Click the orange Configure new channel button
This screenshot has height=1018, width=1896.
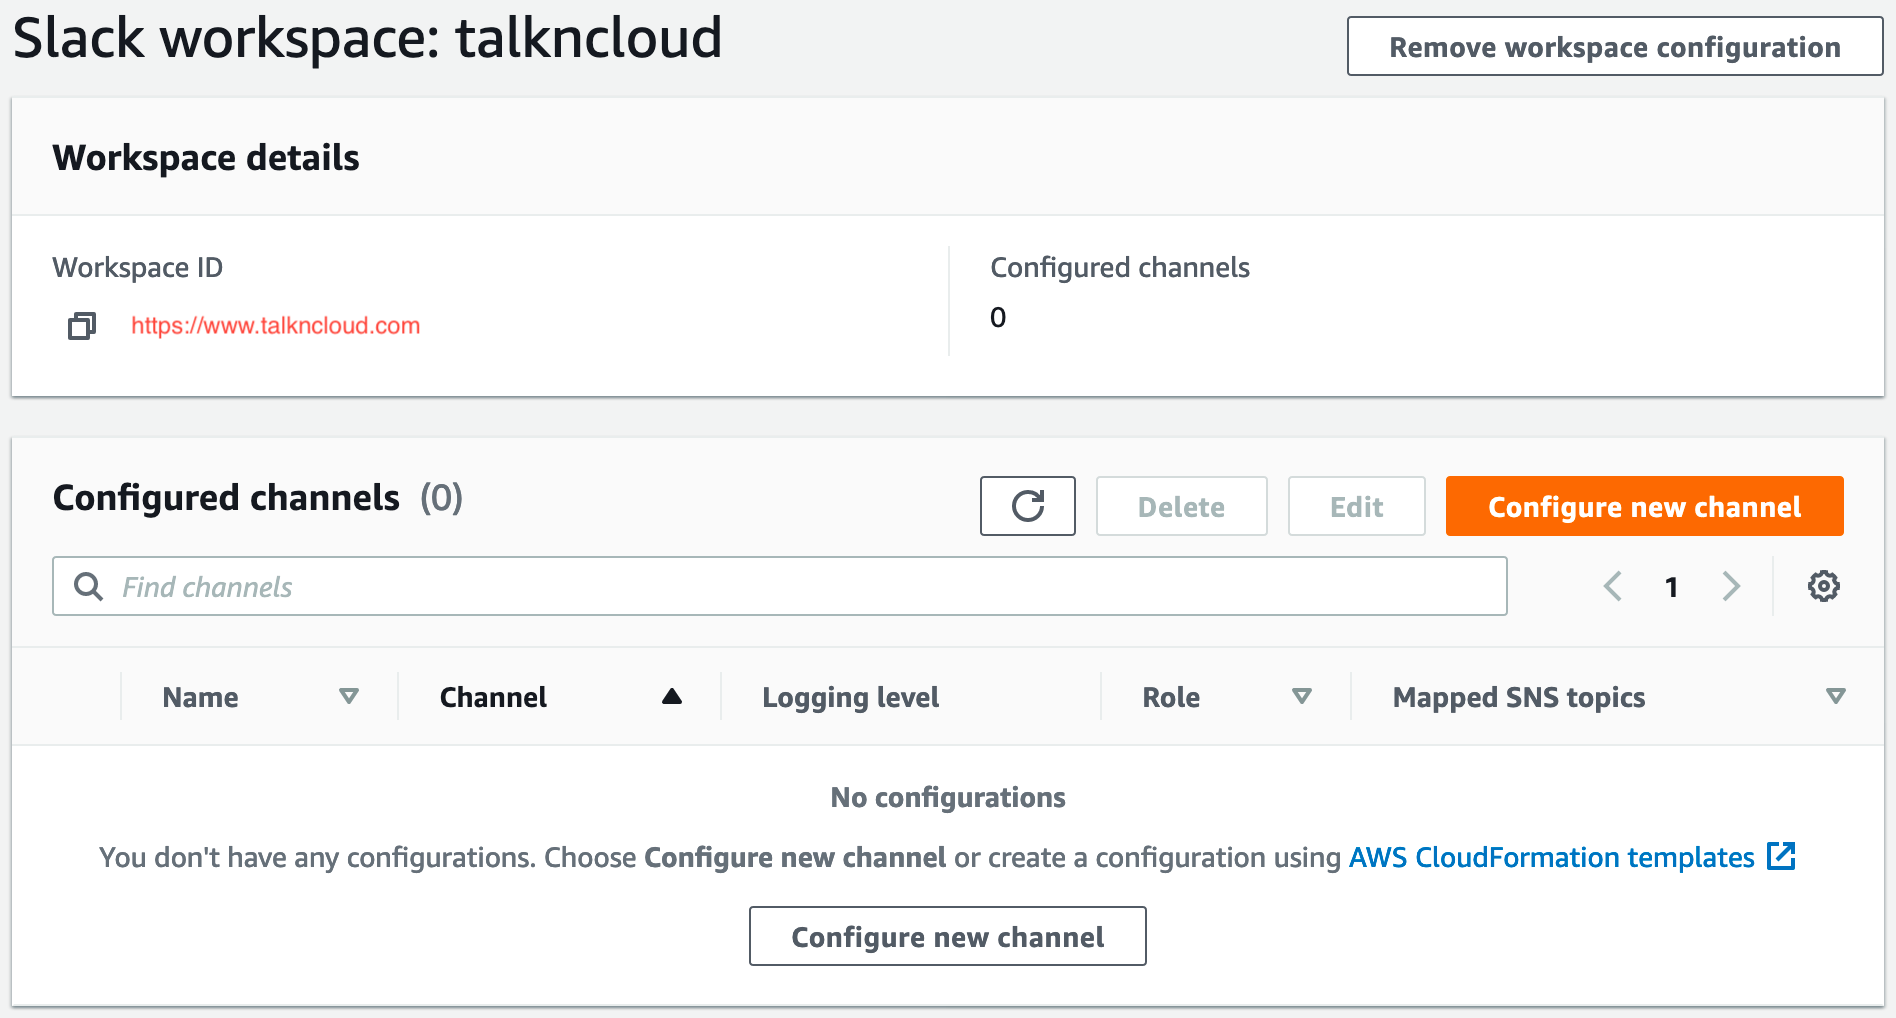[1645, 506]
